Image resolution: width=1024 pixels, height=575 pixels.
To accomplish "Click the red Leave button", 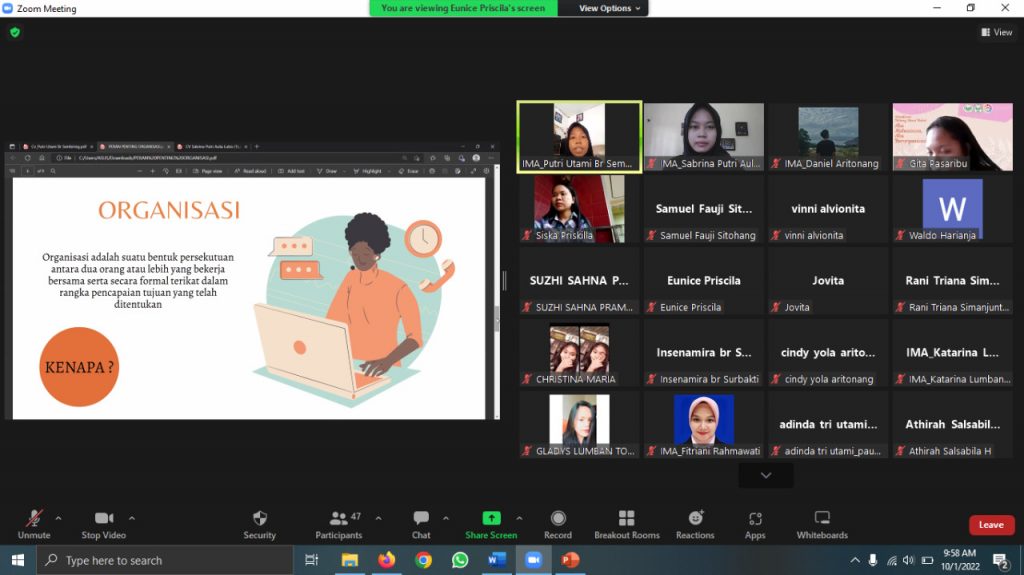I will 991,525.
